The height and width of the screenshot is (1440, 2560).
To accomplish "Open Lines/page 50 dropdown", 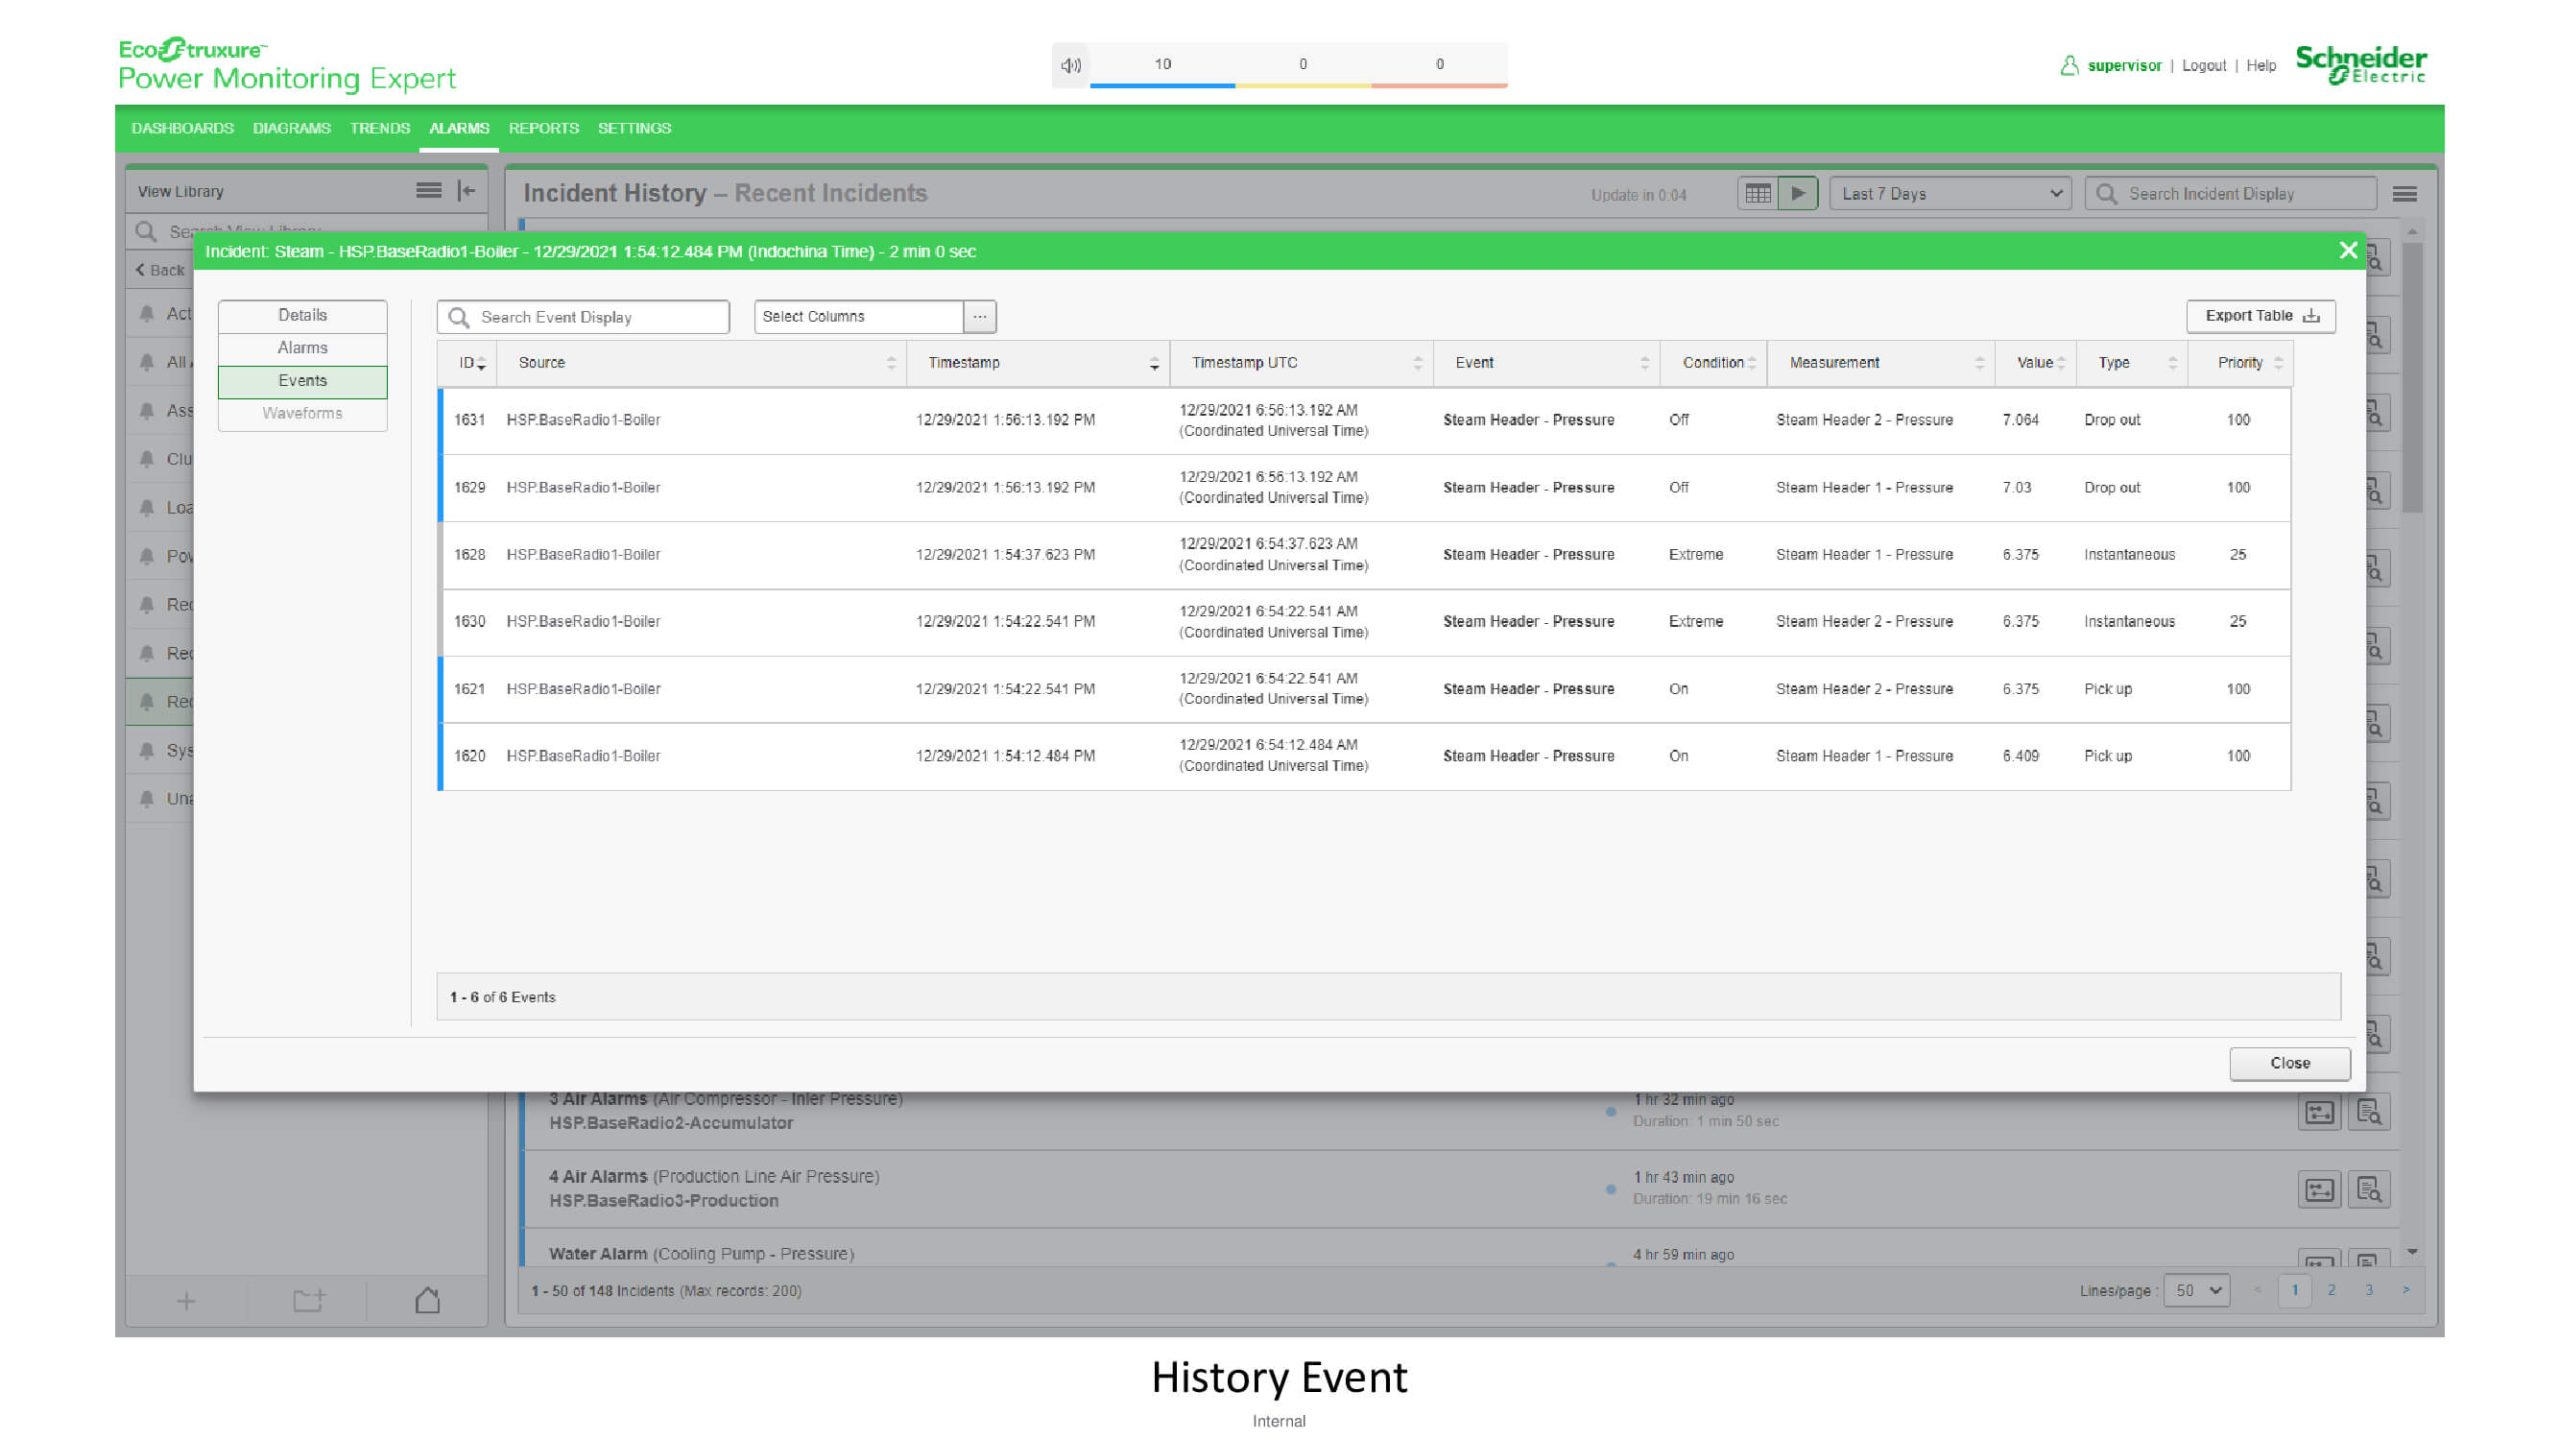I will click(x=2197, y=1290).
